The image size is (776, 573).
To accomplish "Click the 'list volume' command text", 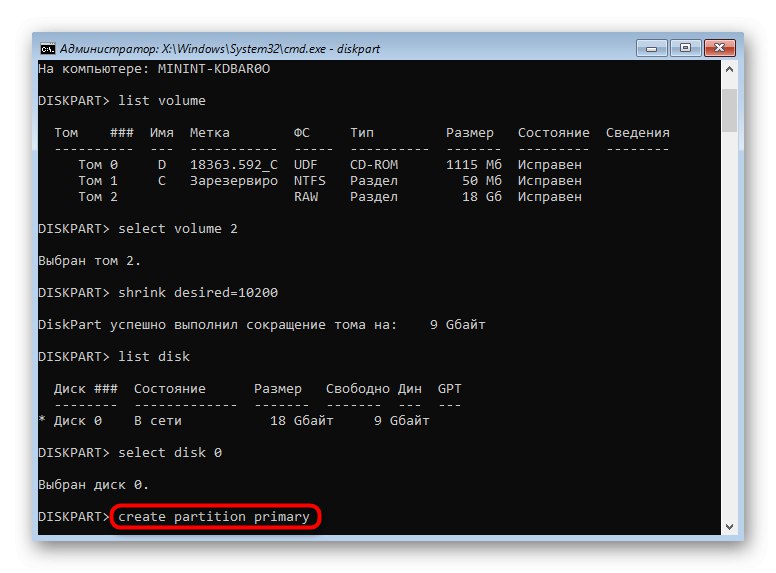I will coord(162,100).
